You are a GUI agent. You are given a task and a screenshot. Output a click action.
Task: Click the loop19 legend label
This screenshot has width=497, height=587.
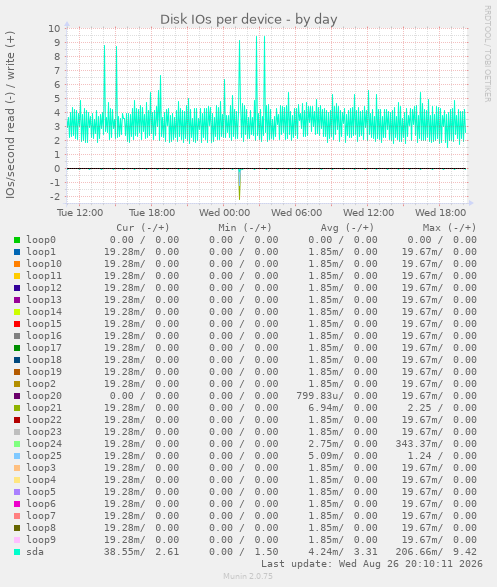pos(44,372)
